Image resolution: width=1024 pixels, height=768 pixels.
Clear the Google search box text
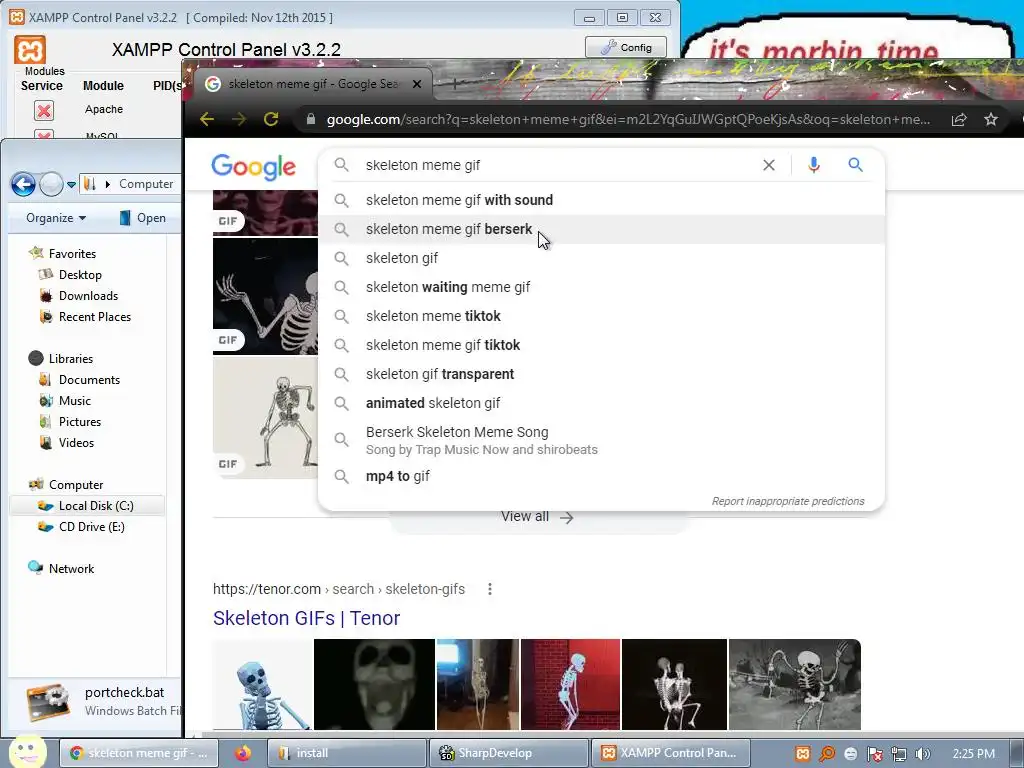[x=769, y=165]
